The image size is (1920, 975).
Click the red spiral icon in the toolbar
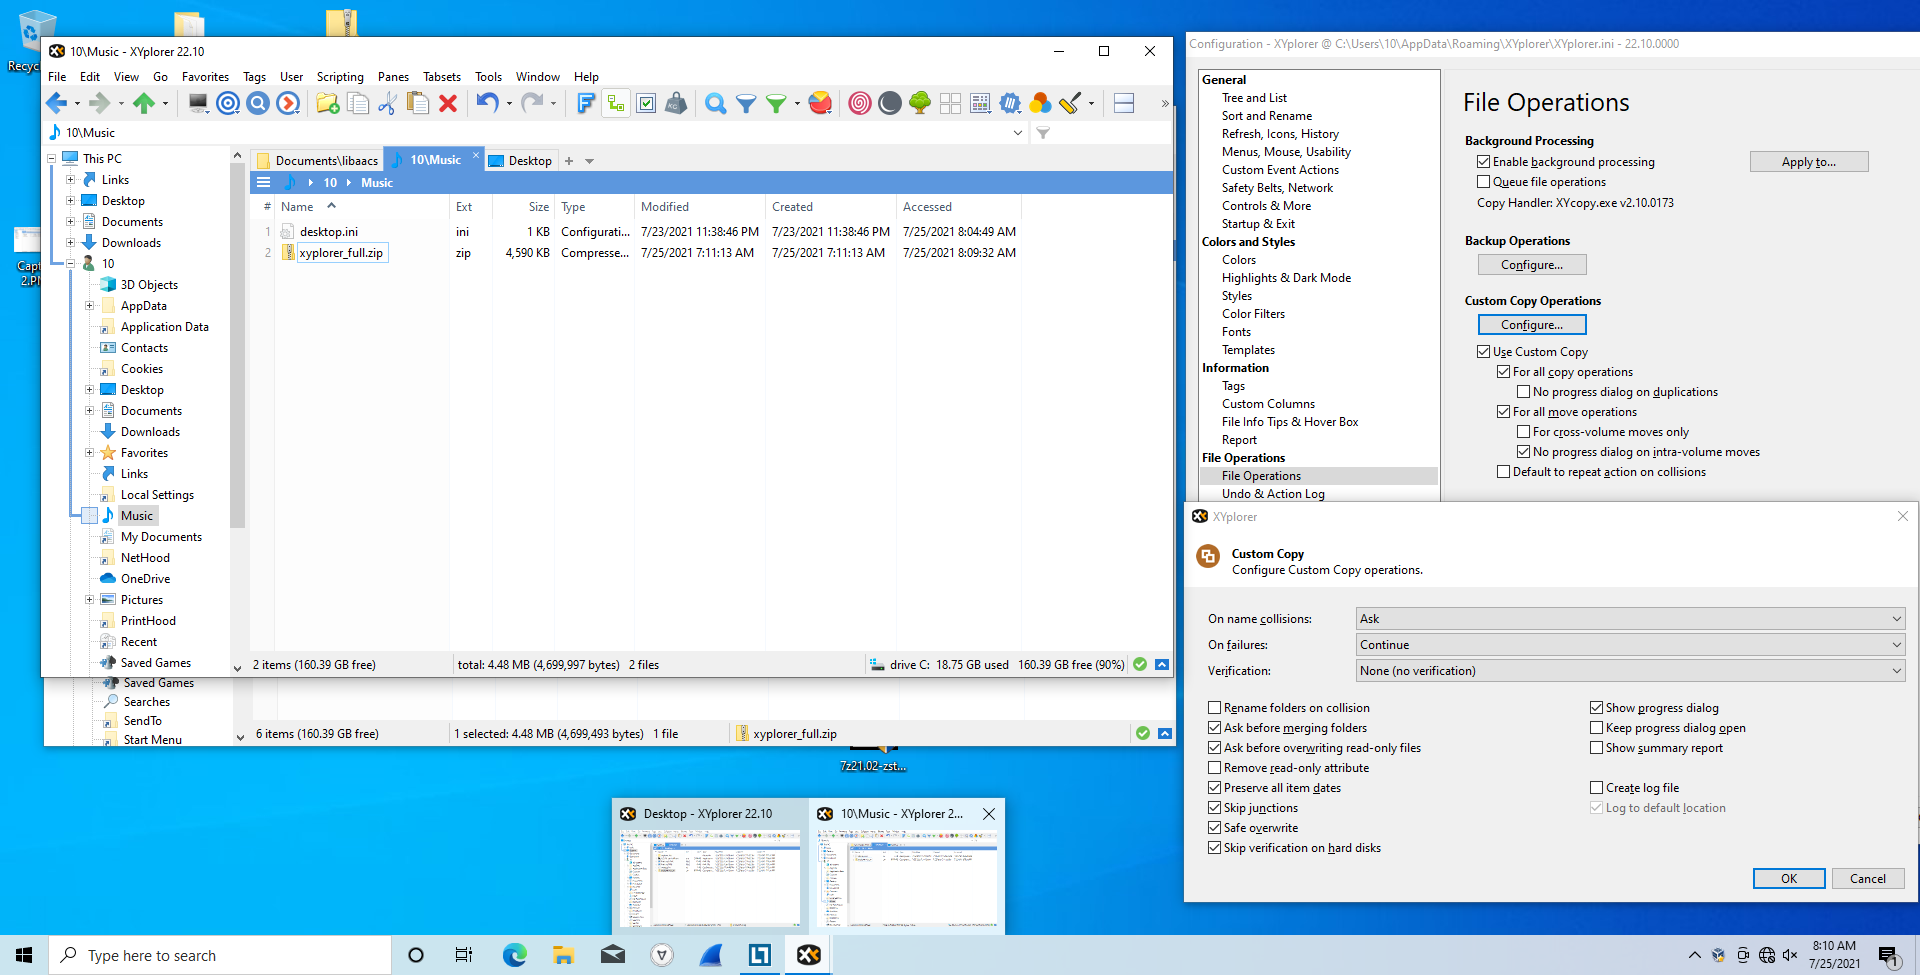[859, 103]
